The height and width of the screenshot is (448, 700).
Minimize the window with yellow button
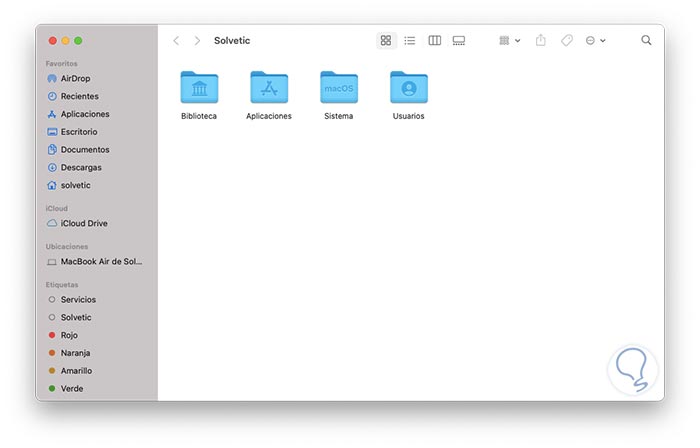click(x=66, y=41)
